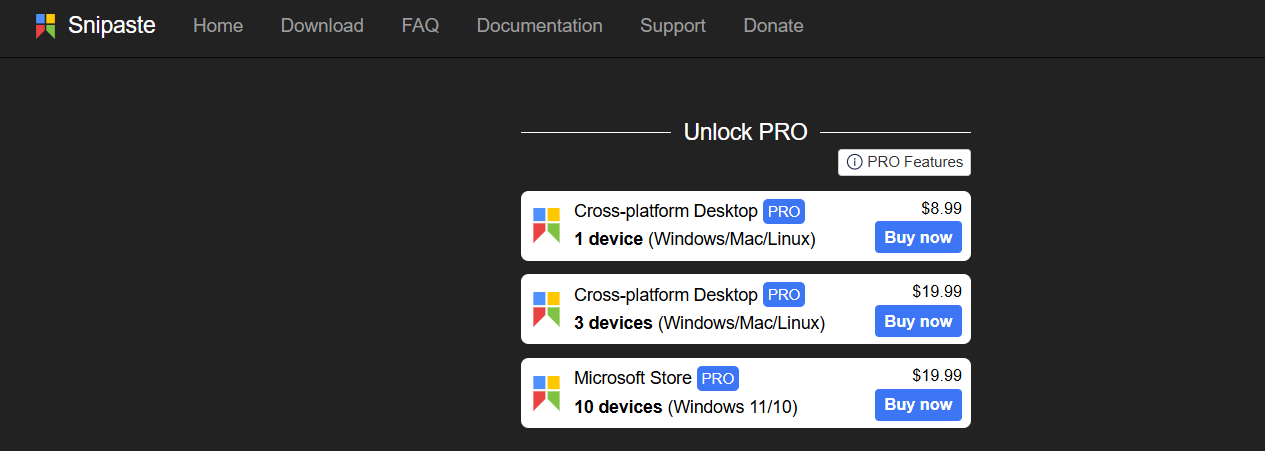Navigate to Documentation
The width and height of the screenshot is (1265, 451).
pos(540,26)
